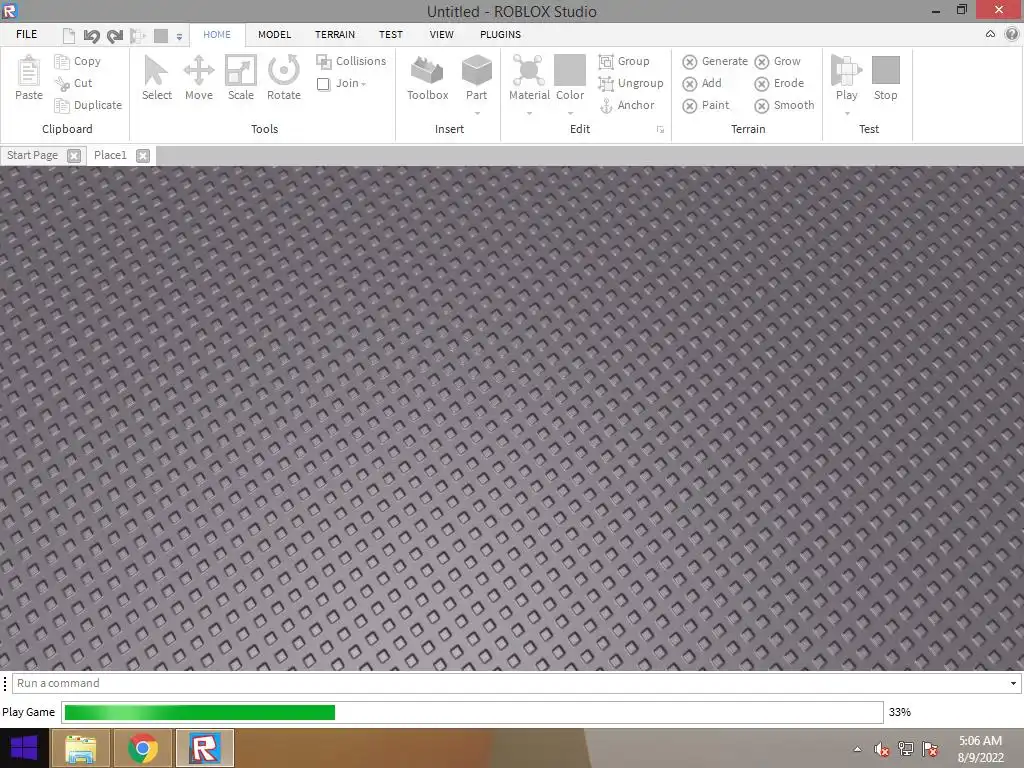Close the Place1 tab
Viewport: 1024px width, 768px height.
[x=143, y=156]
